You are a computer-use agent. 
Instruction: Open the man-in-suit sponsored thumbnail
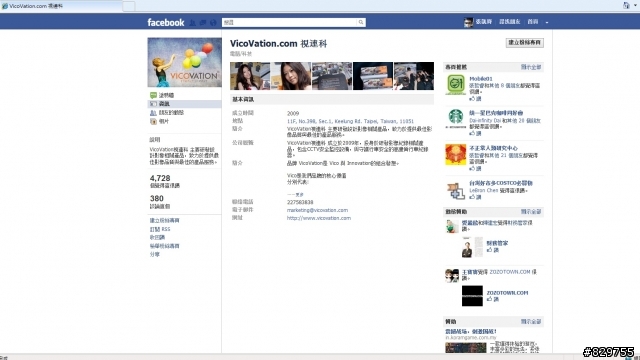pos(472,247)
